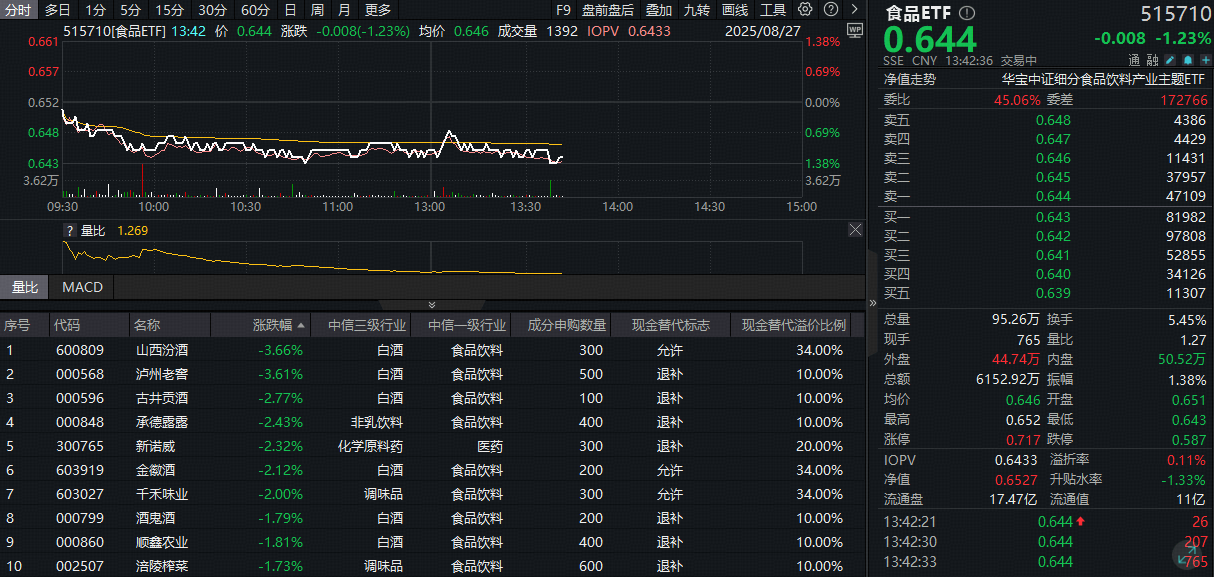Close the 量比 indicator panel

click(855, 229)
